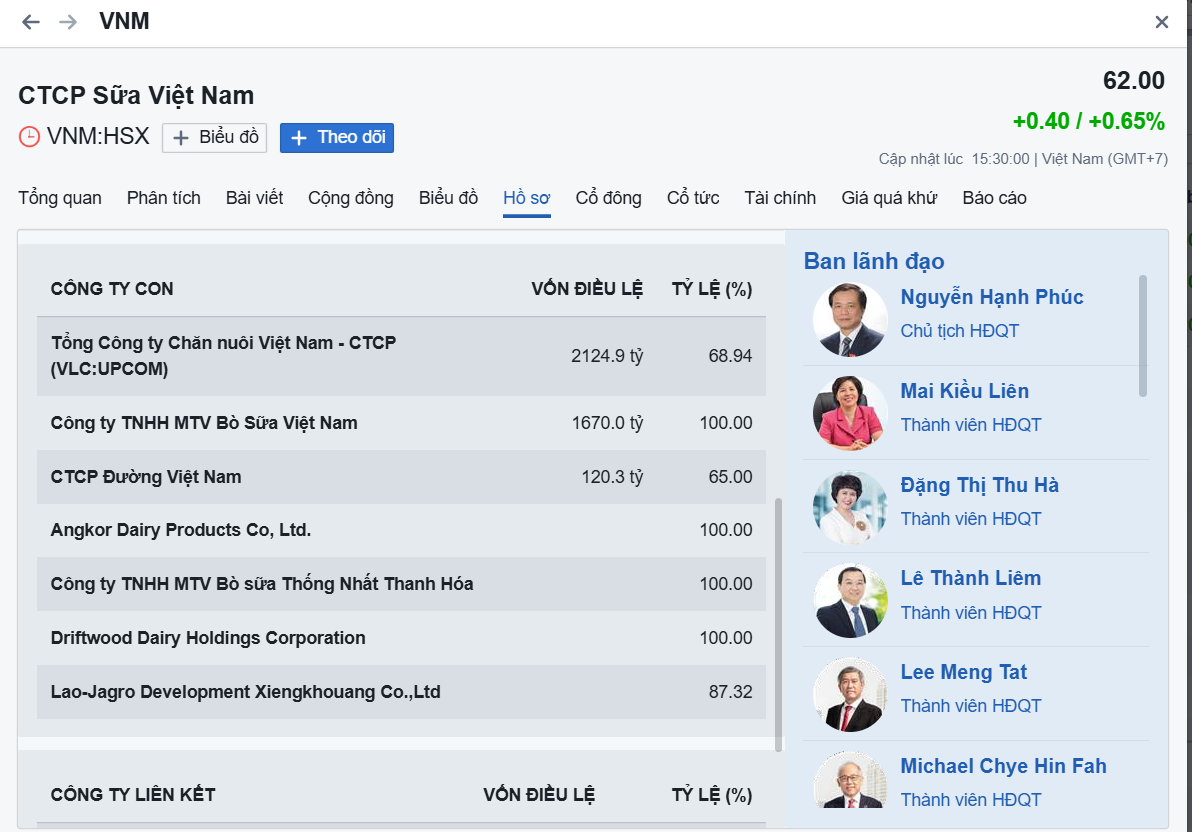Click the CTCP Sữa Việt Nam title
Viewport: 1192px width, 832px height.
[x=136, y=96]
